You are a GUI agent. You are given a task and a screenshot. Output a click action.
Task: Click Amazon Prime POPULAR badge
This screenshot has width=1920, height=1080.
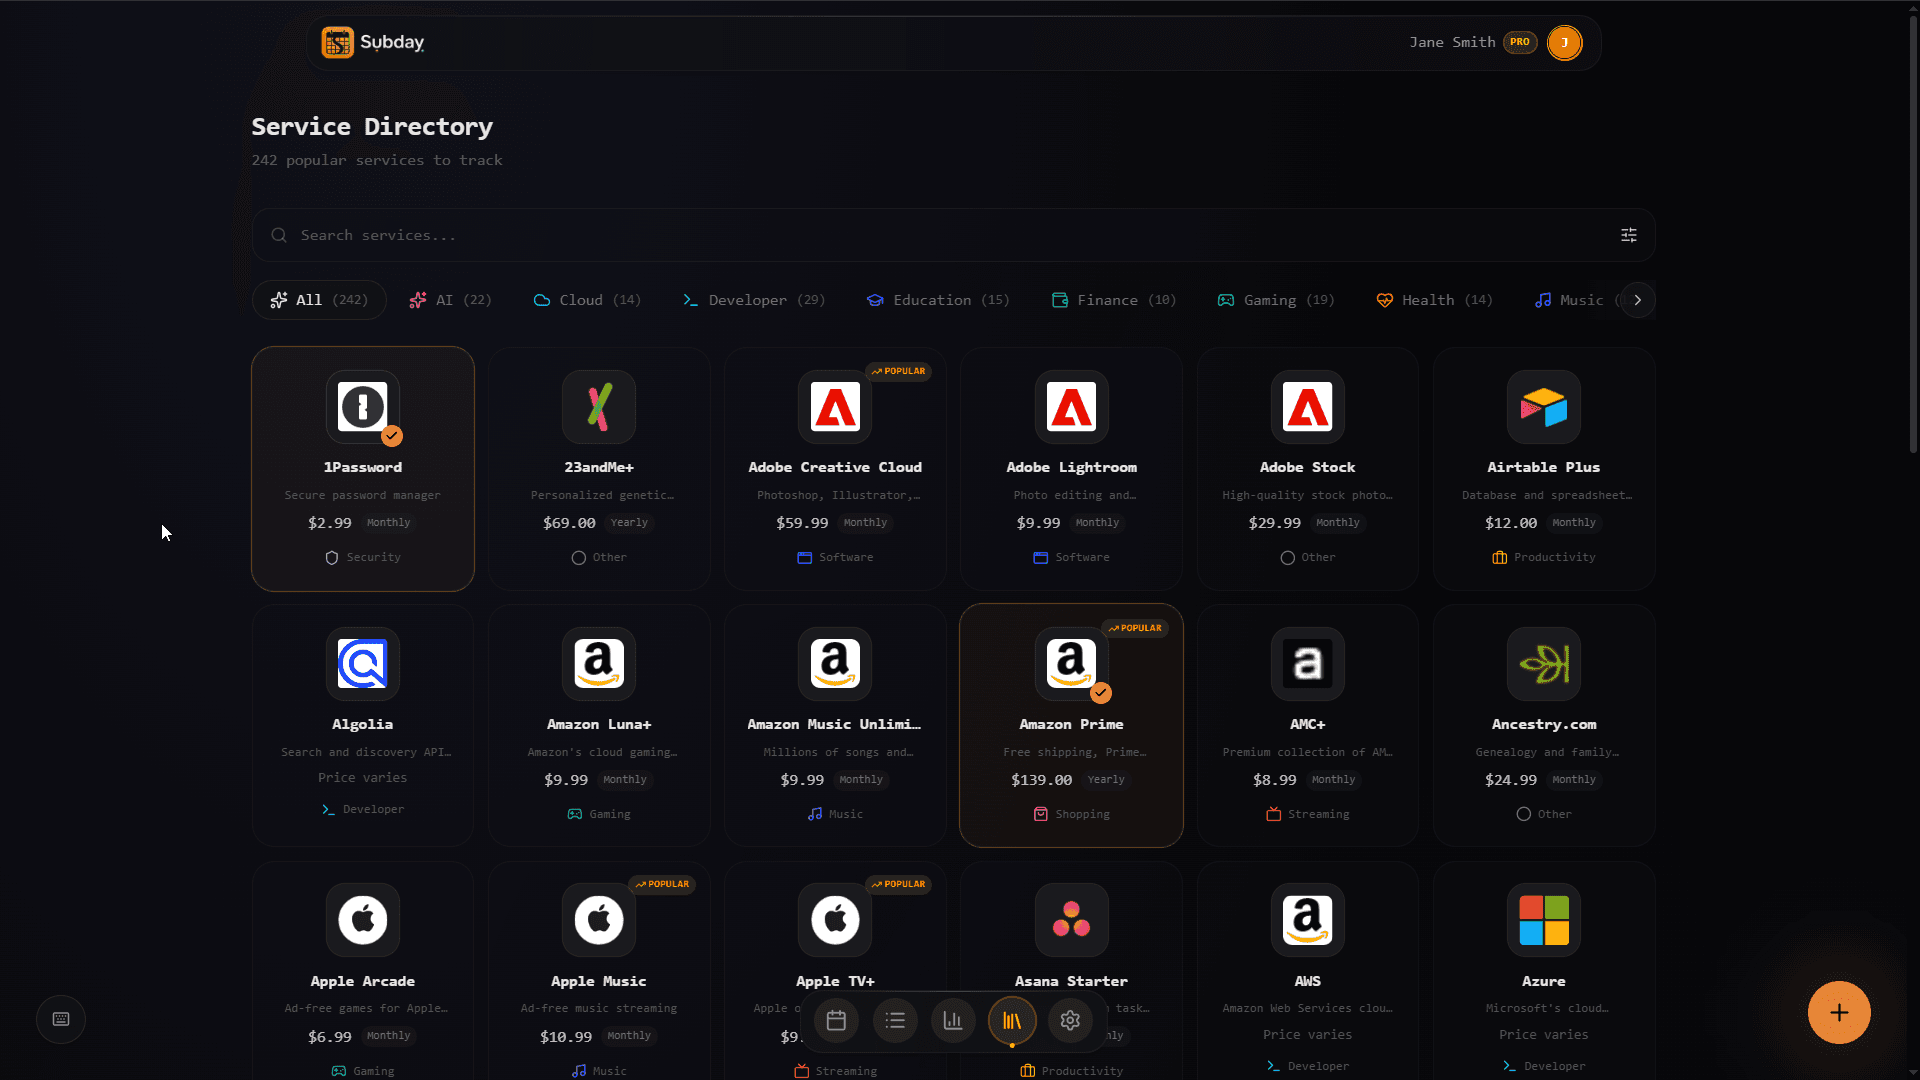tap(1135, 628)
